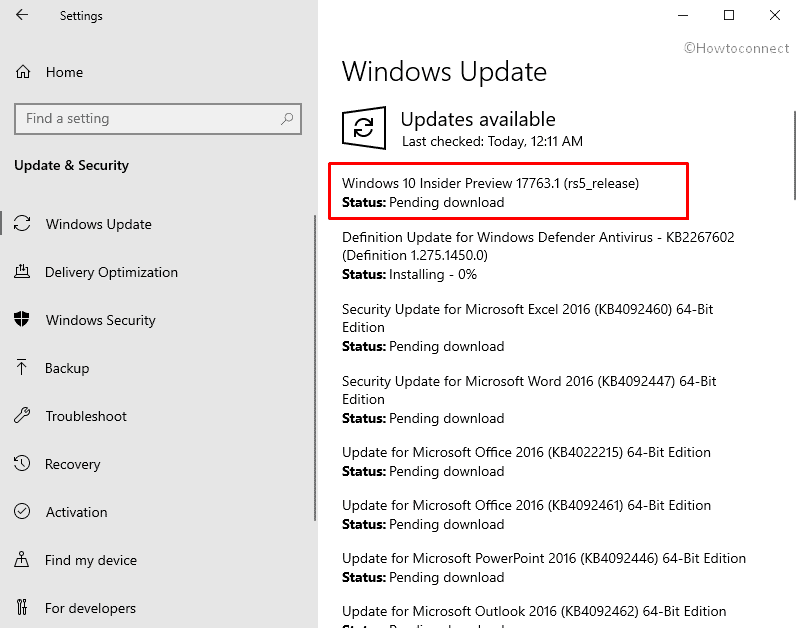
Task: Open Find my device settings
Action: tap(91, 560)
